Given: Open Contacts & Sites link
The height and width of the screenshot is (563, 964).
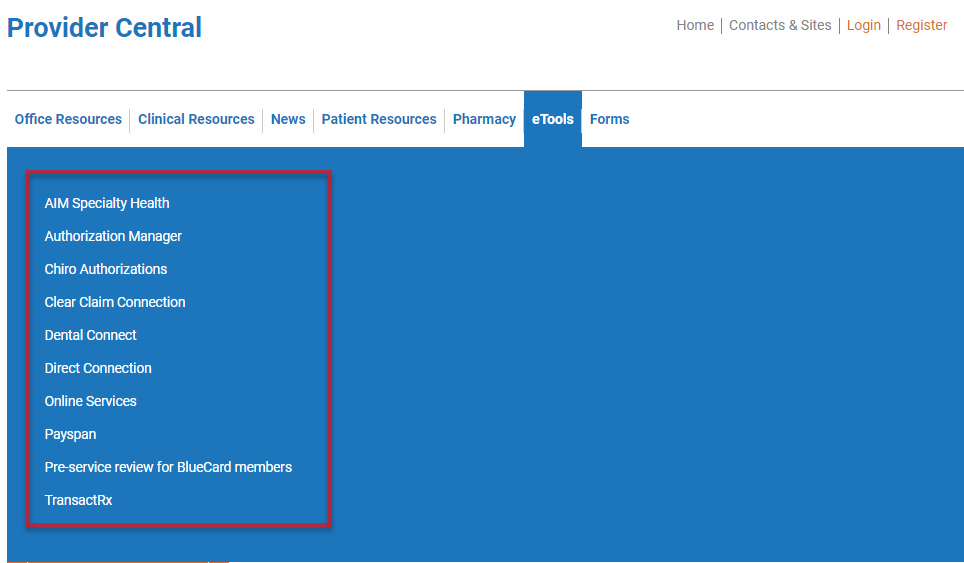Looking at the screenshot, I should (x=780, y=25).
